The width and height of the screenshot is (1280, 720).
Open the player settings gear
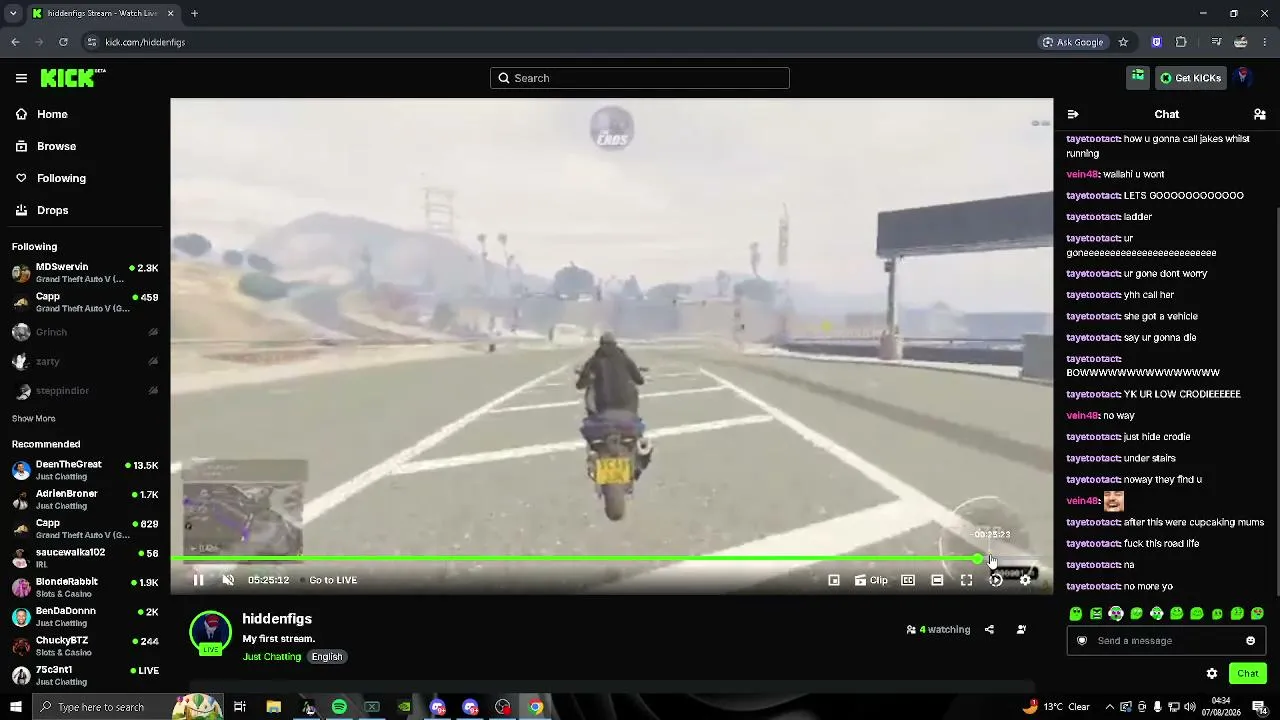1025,580
